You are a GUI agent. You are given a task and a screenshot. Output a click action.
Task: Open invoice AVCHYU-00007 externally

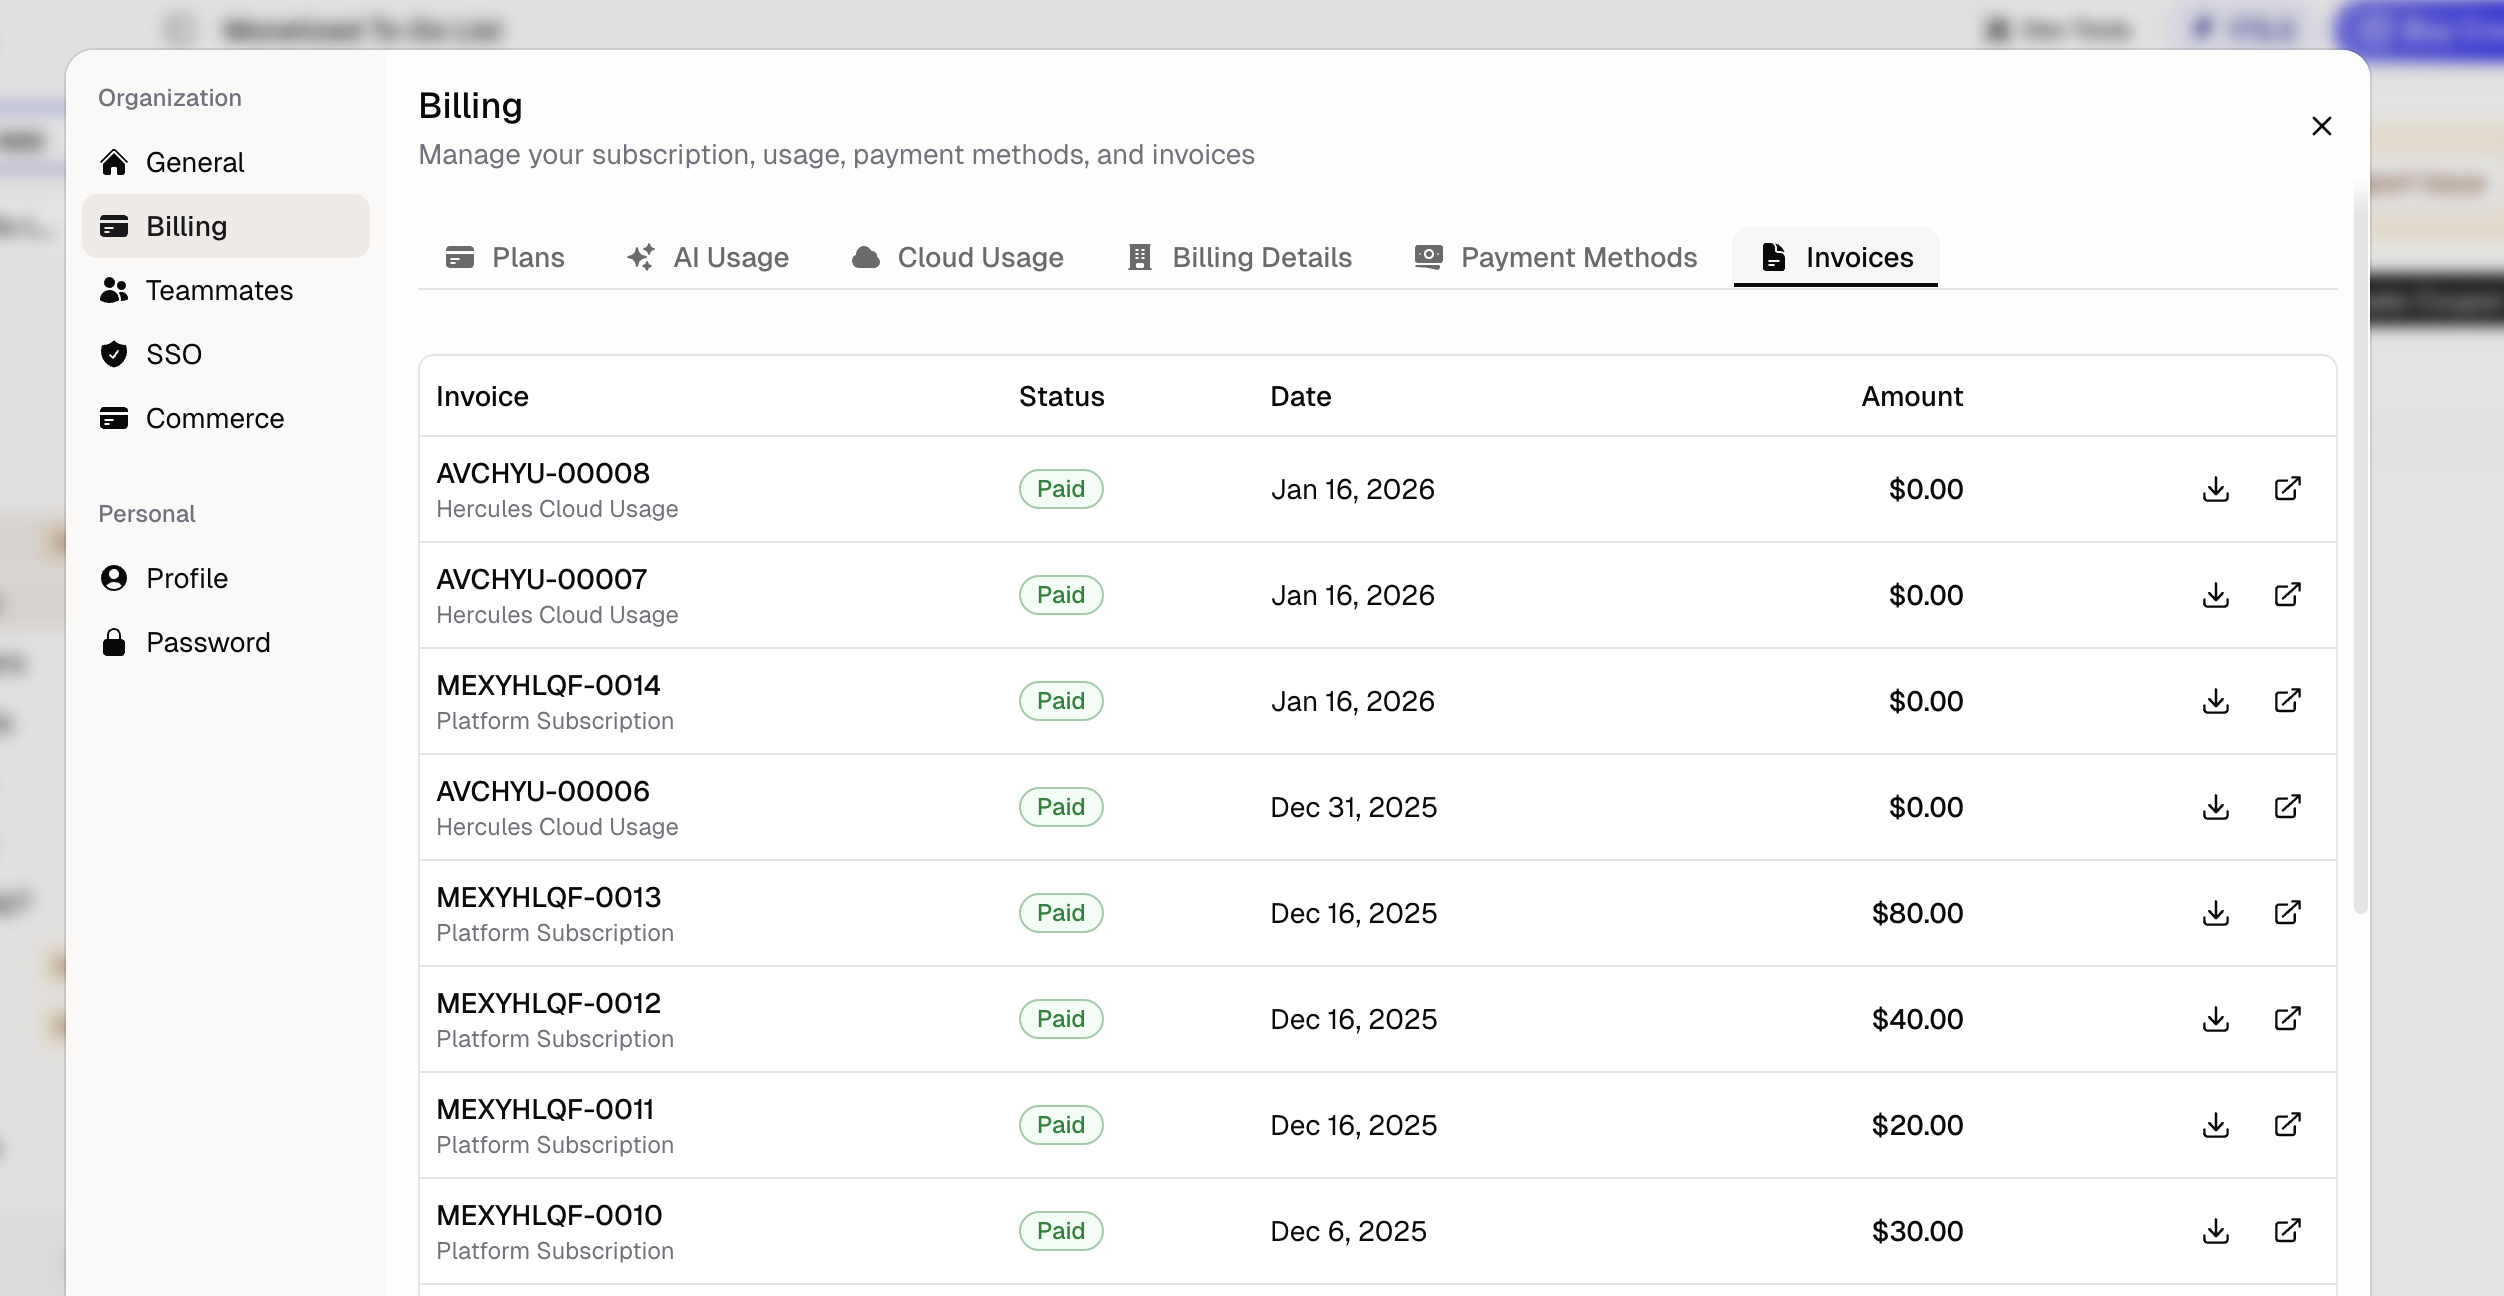point(2288,595)
